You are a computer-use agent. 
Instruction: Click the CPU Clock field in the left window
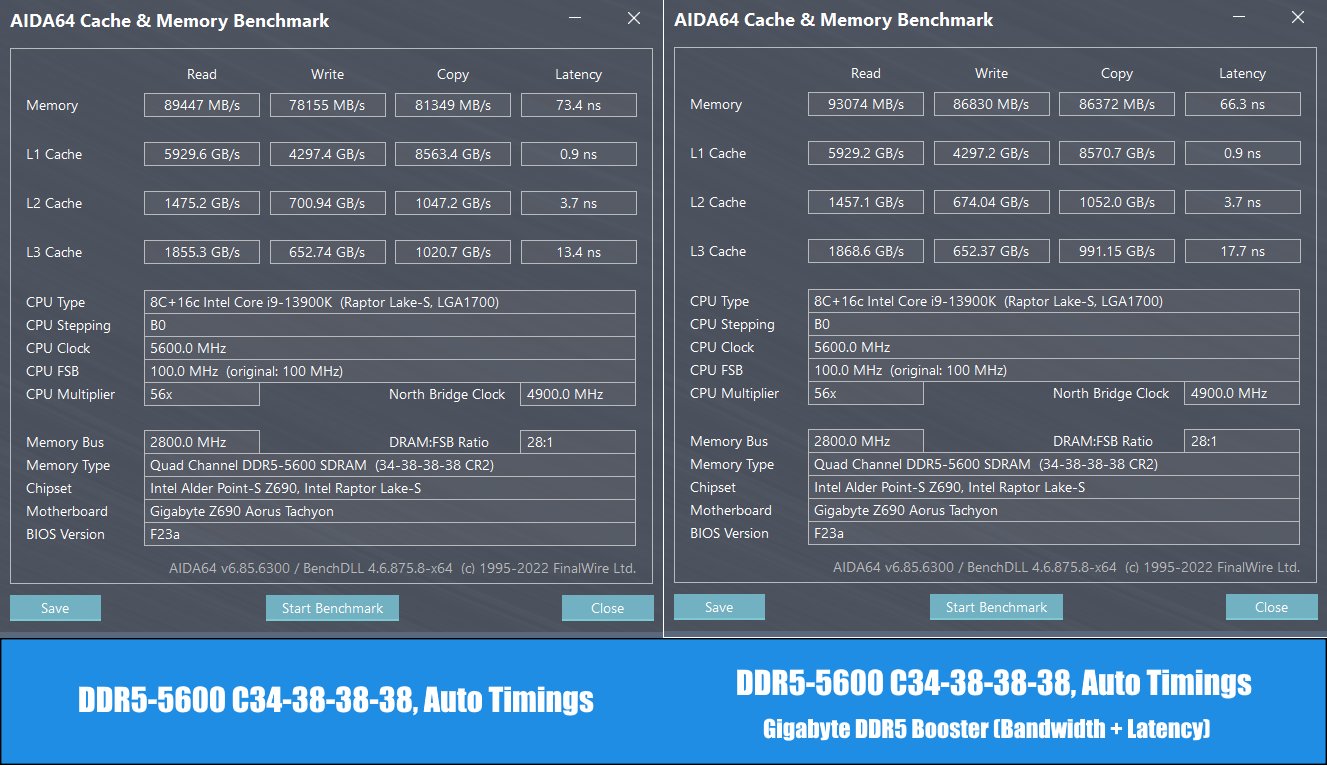[x=390, y=348]
